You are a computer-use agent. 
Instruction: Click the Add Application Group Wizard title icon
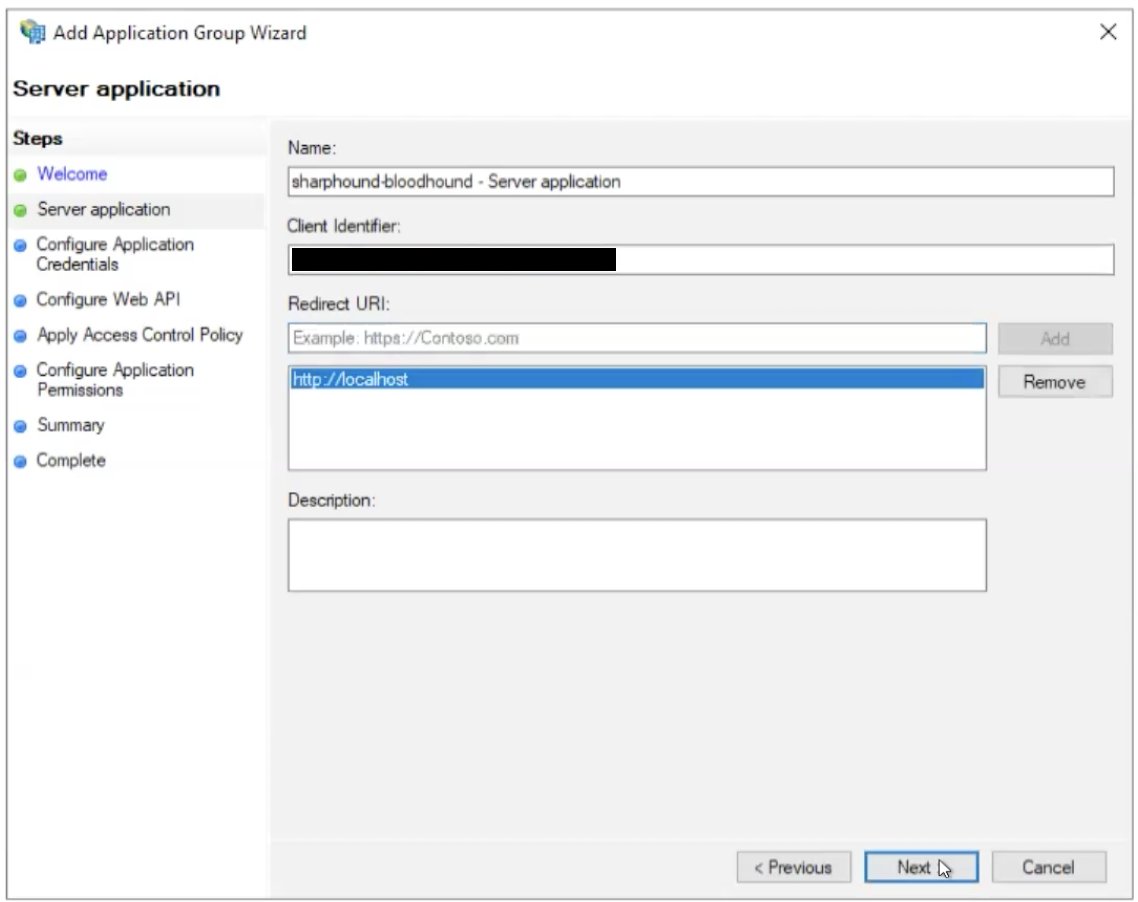coord(33,32)
